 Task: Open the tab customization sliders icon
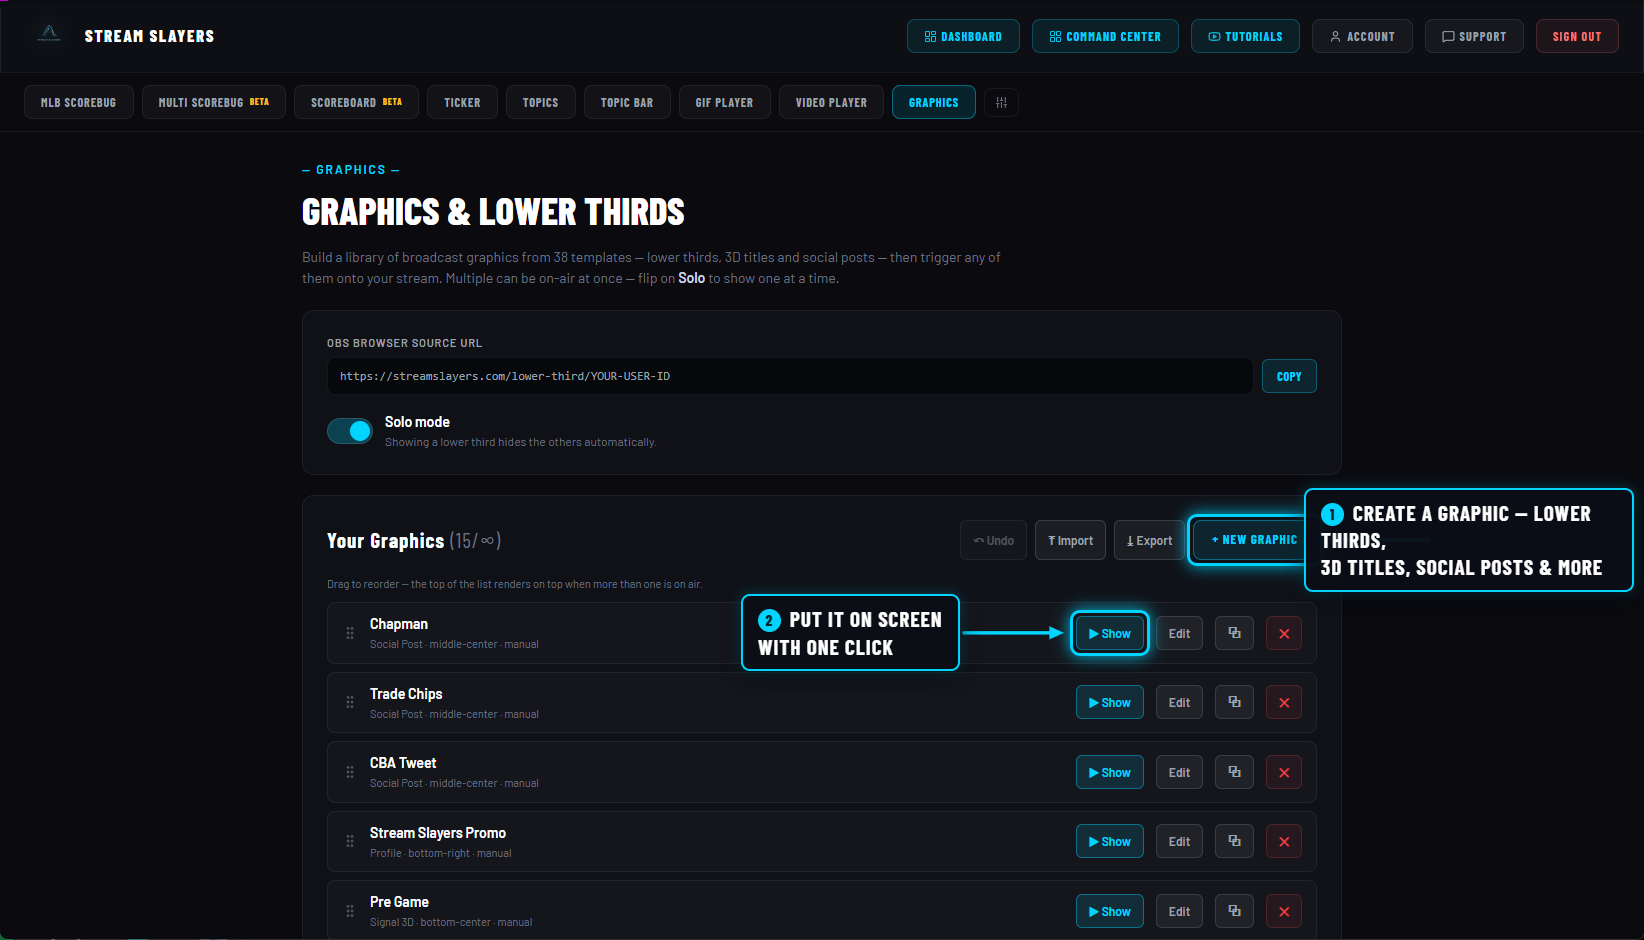click(1001, 103)
